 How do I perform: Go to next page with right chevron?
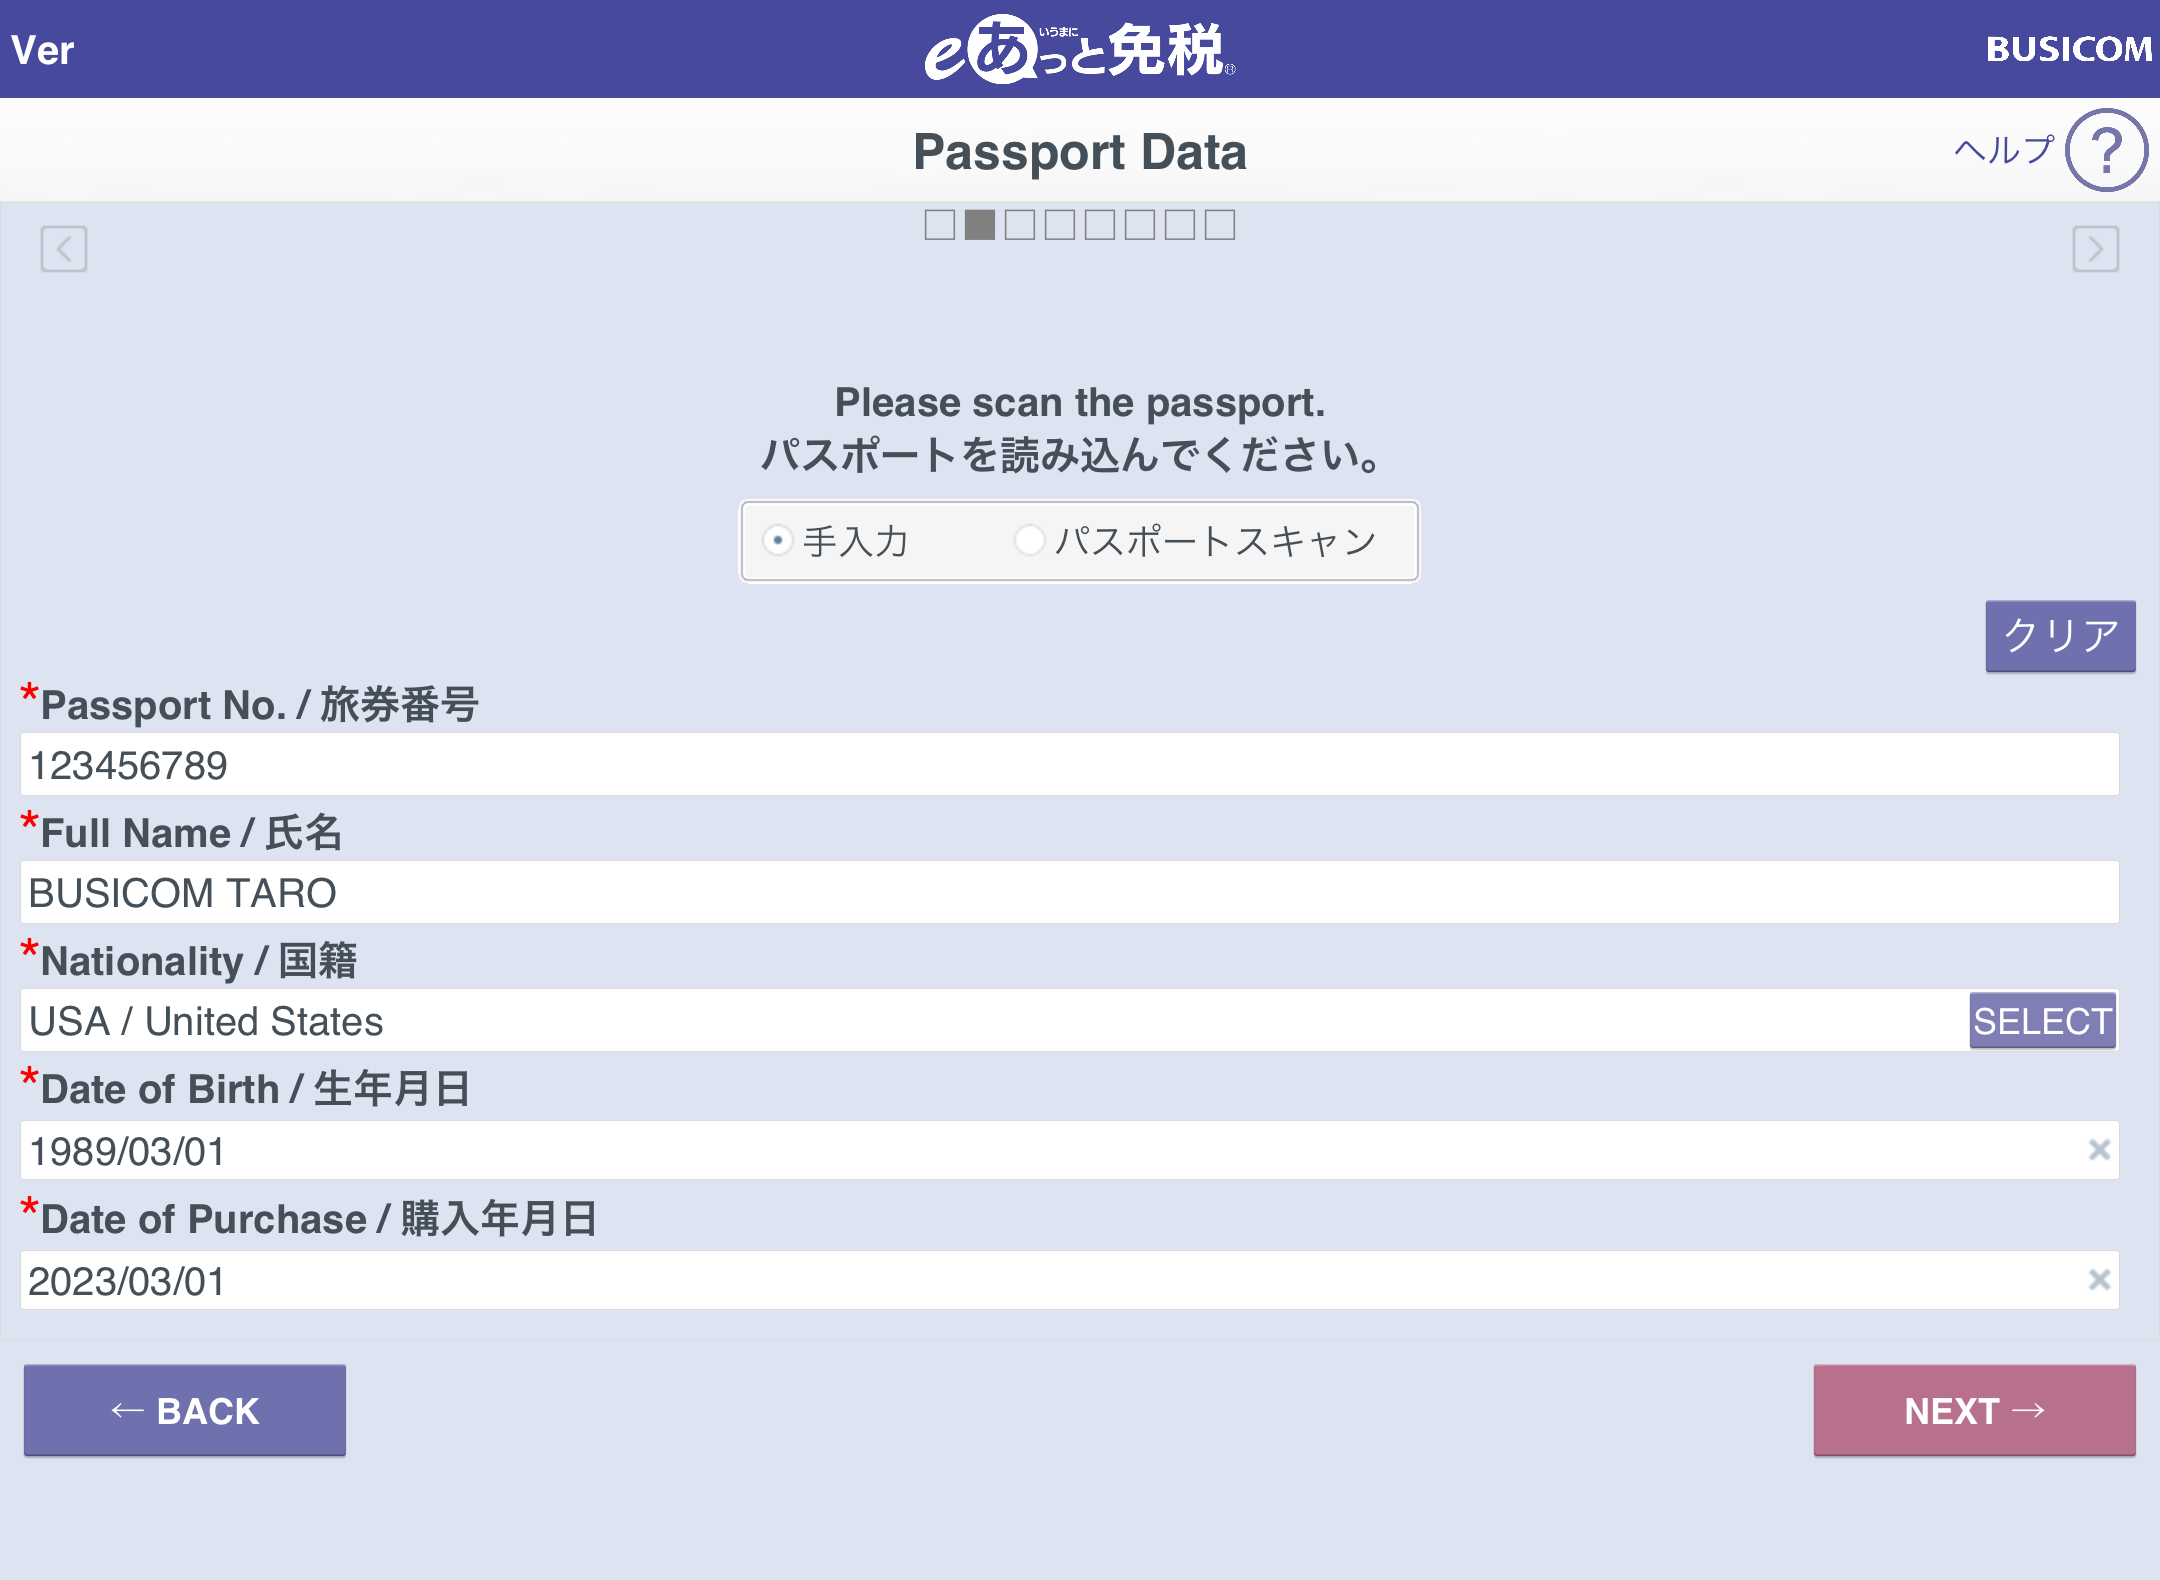pyautogui.click(x=2095, y=248)
